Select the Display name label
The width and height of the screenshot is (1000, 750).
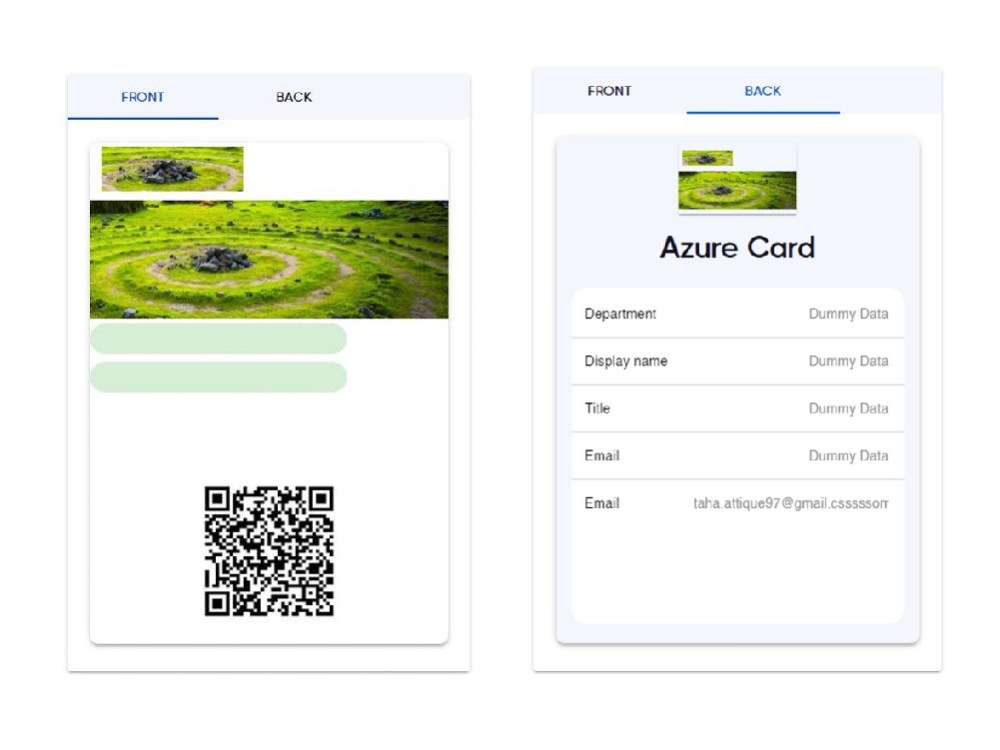tap(626, 361)
